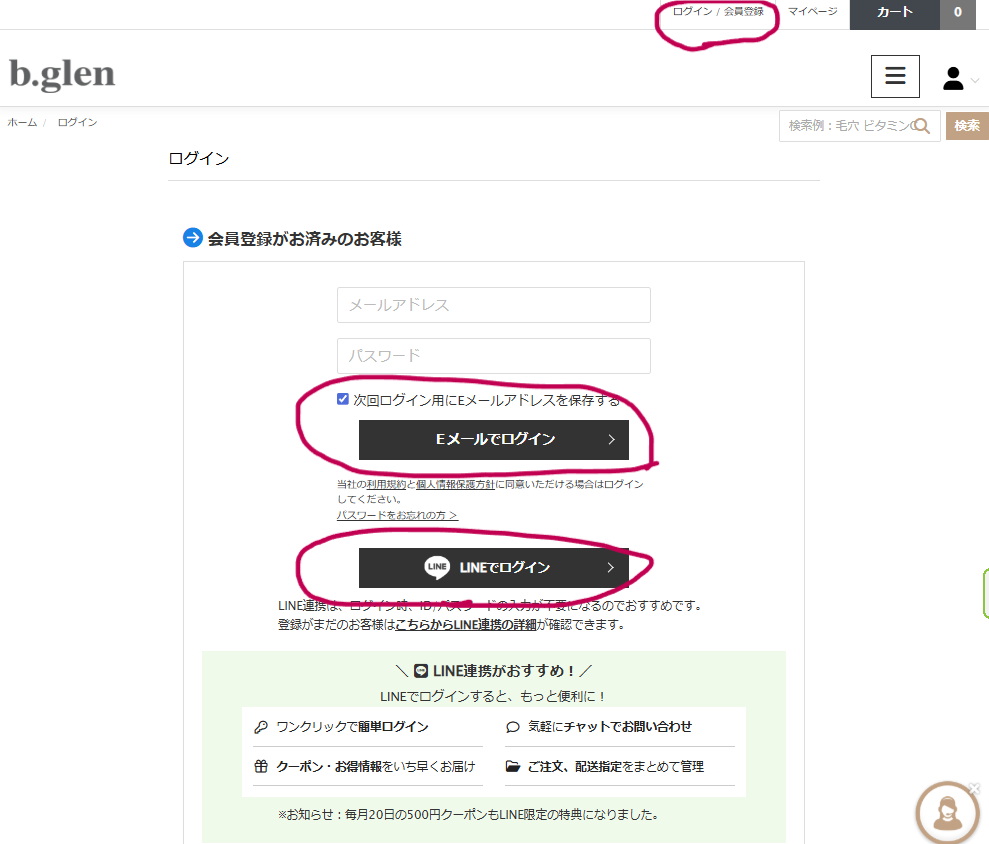Screen dimensions: 989x844
Task: Focus the パスワード input field
Action: (494, 356)
